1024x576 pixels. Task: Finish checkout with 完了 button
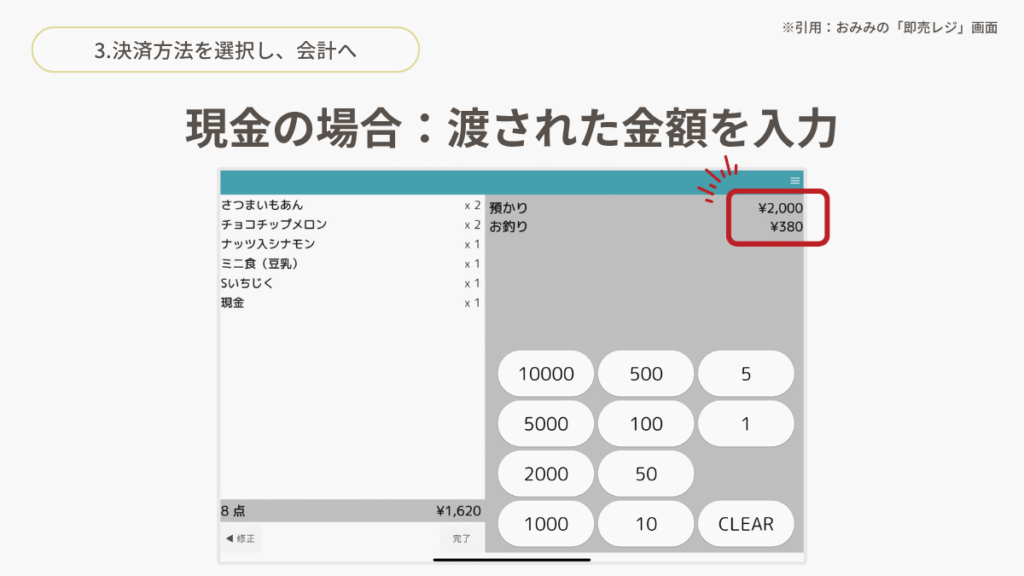461,539
